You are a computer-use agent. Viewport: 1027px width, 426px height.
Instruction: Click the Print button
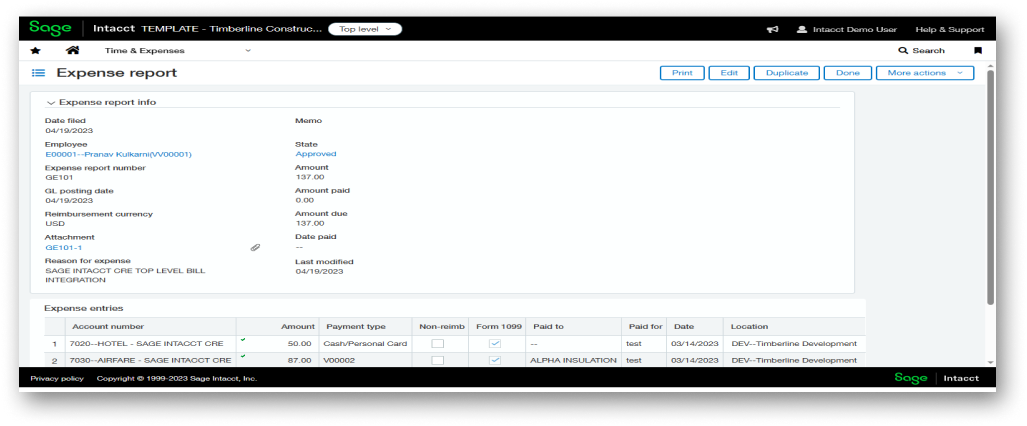point(682,73)
